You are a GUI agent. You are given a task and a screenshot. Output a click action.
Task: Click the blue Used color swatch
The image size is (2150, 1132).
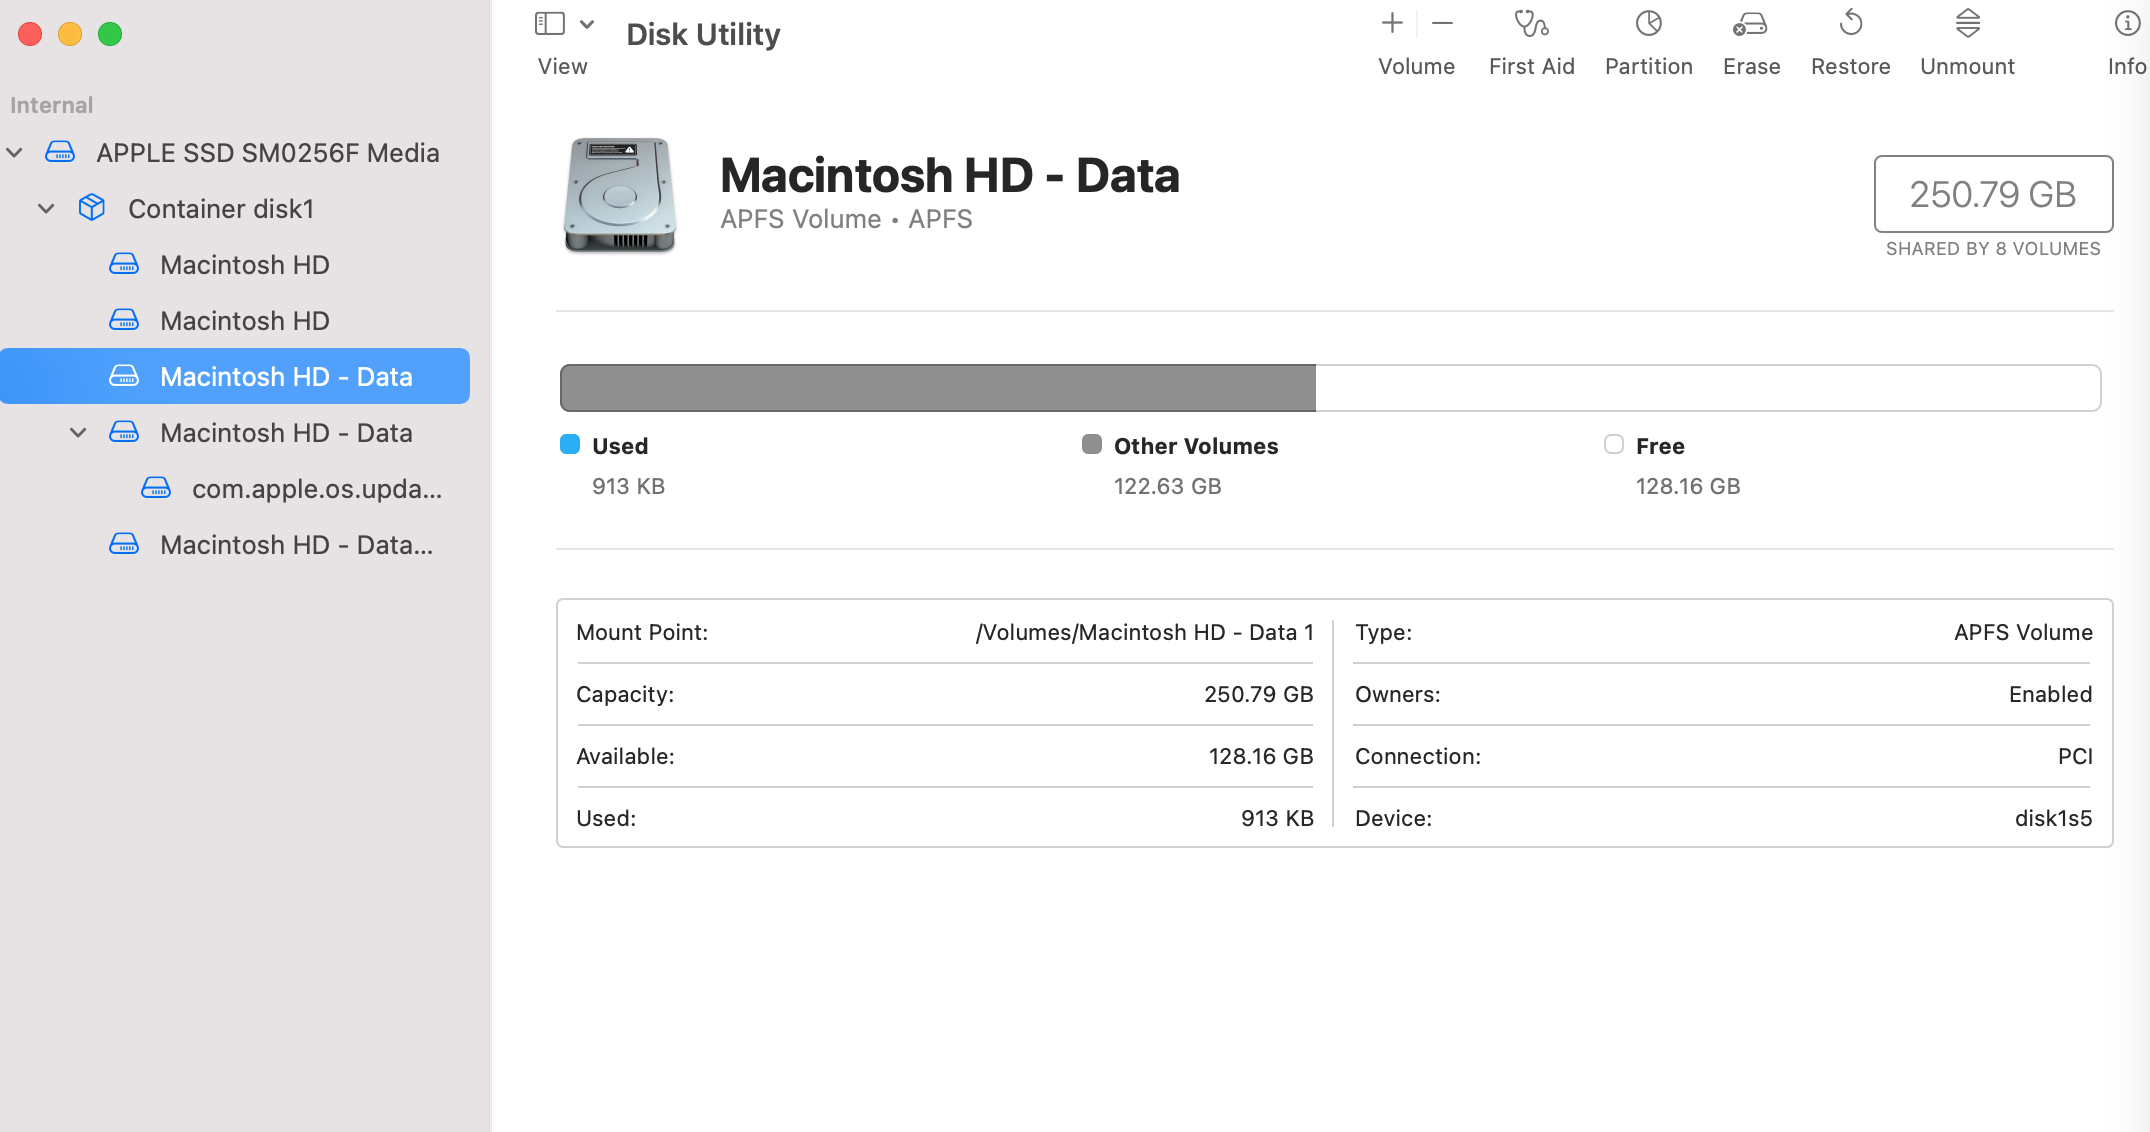[x=570, y=445]
